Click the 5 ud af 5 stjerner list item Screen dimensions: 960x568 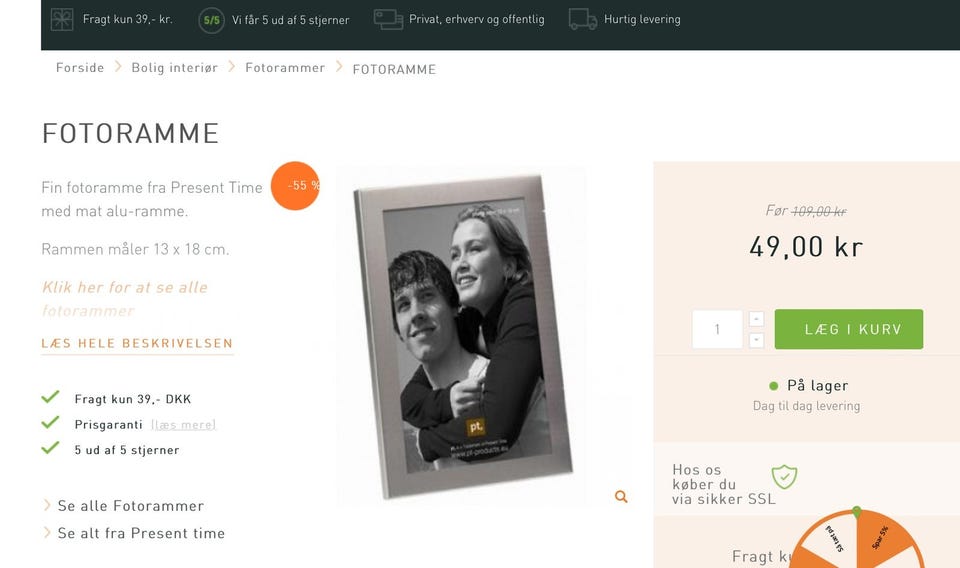127,450
